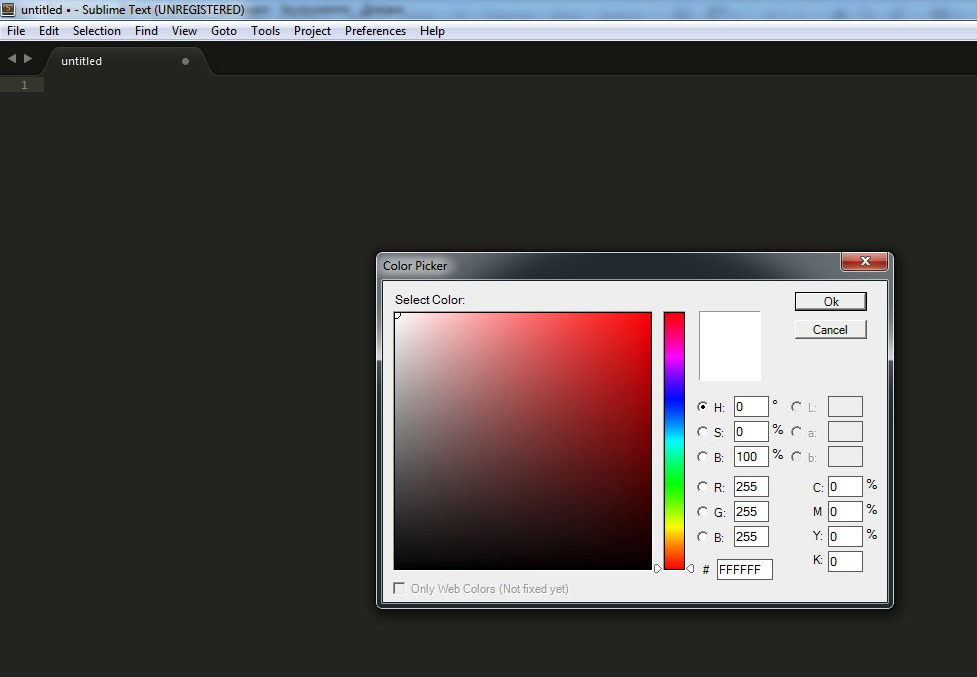Screen dimensions: 977x677
Task: Select the G green radio button
Action: 702,511
